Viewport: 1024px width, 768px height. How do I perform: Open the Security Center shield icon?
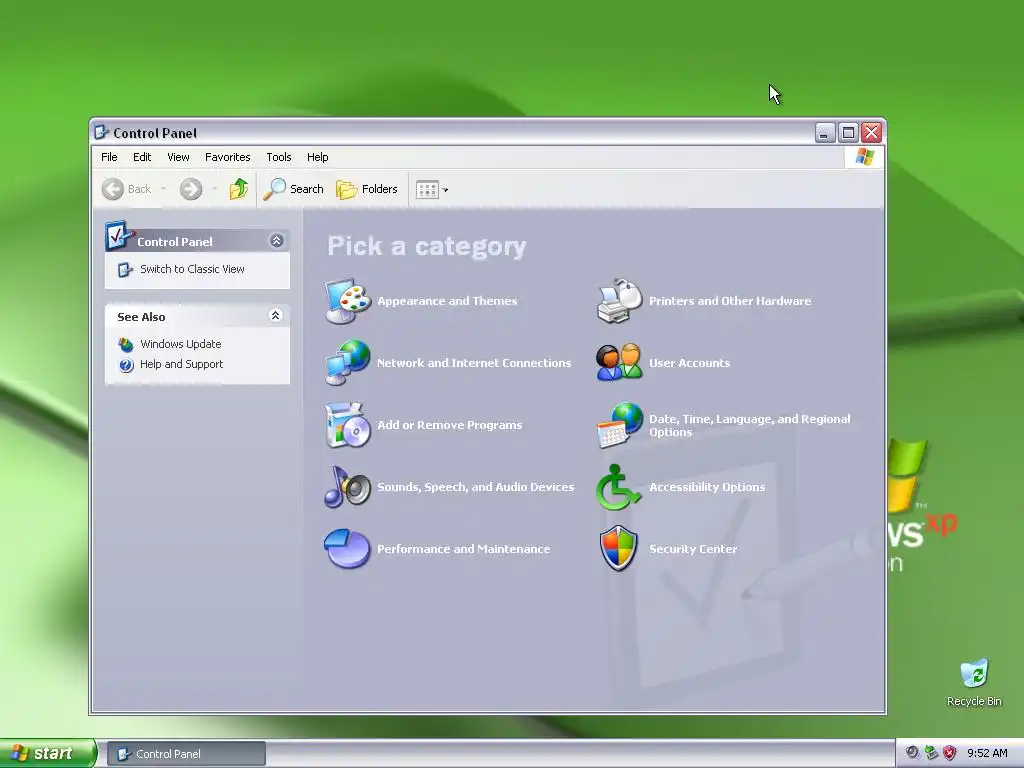[618, 549]
